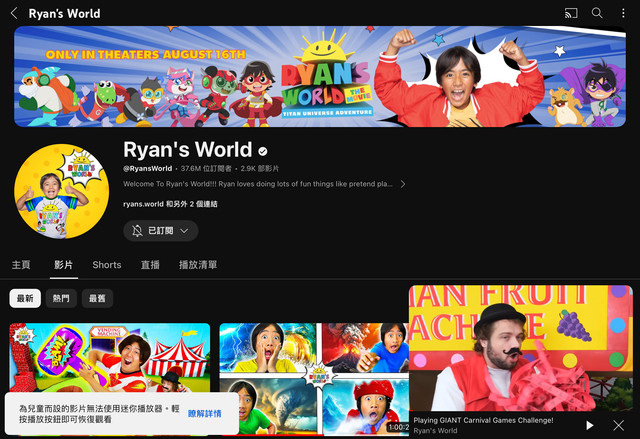Tap the mini player video preview
The image size is (640, 439).
(x=521, y=348)
